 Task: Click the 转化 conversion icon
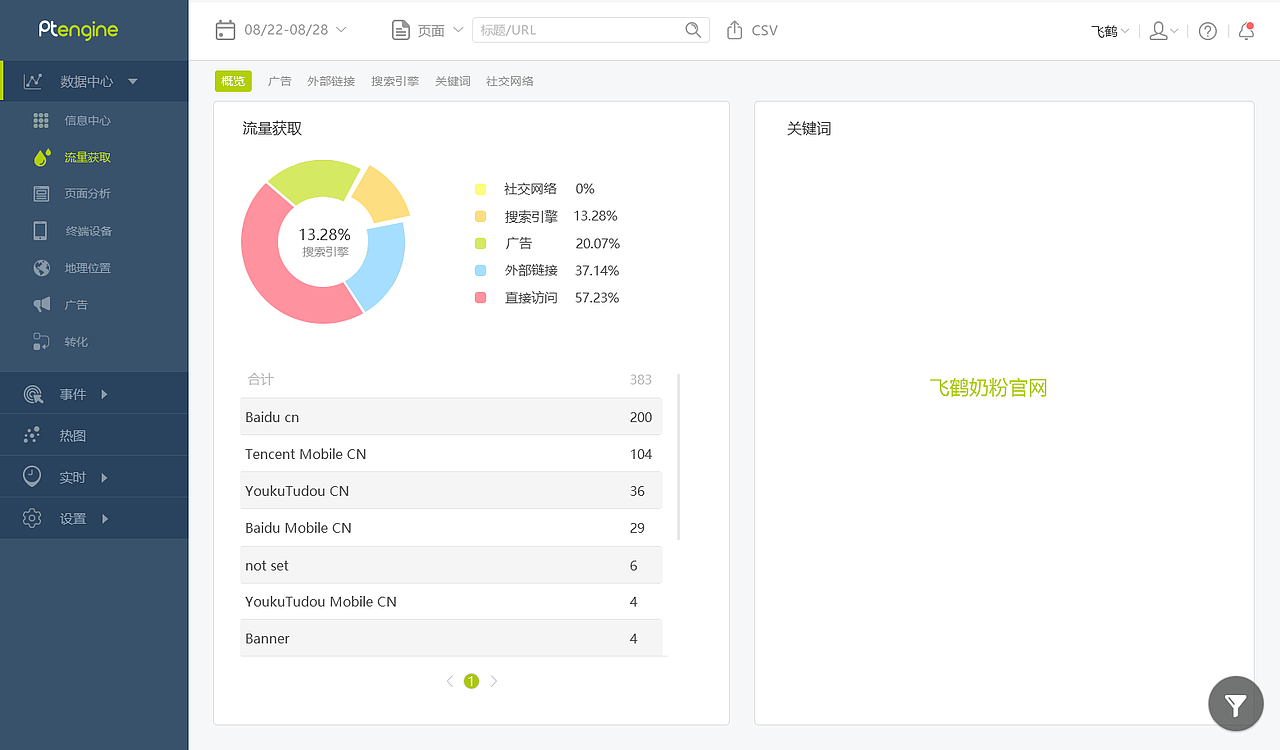[41, 342]
